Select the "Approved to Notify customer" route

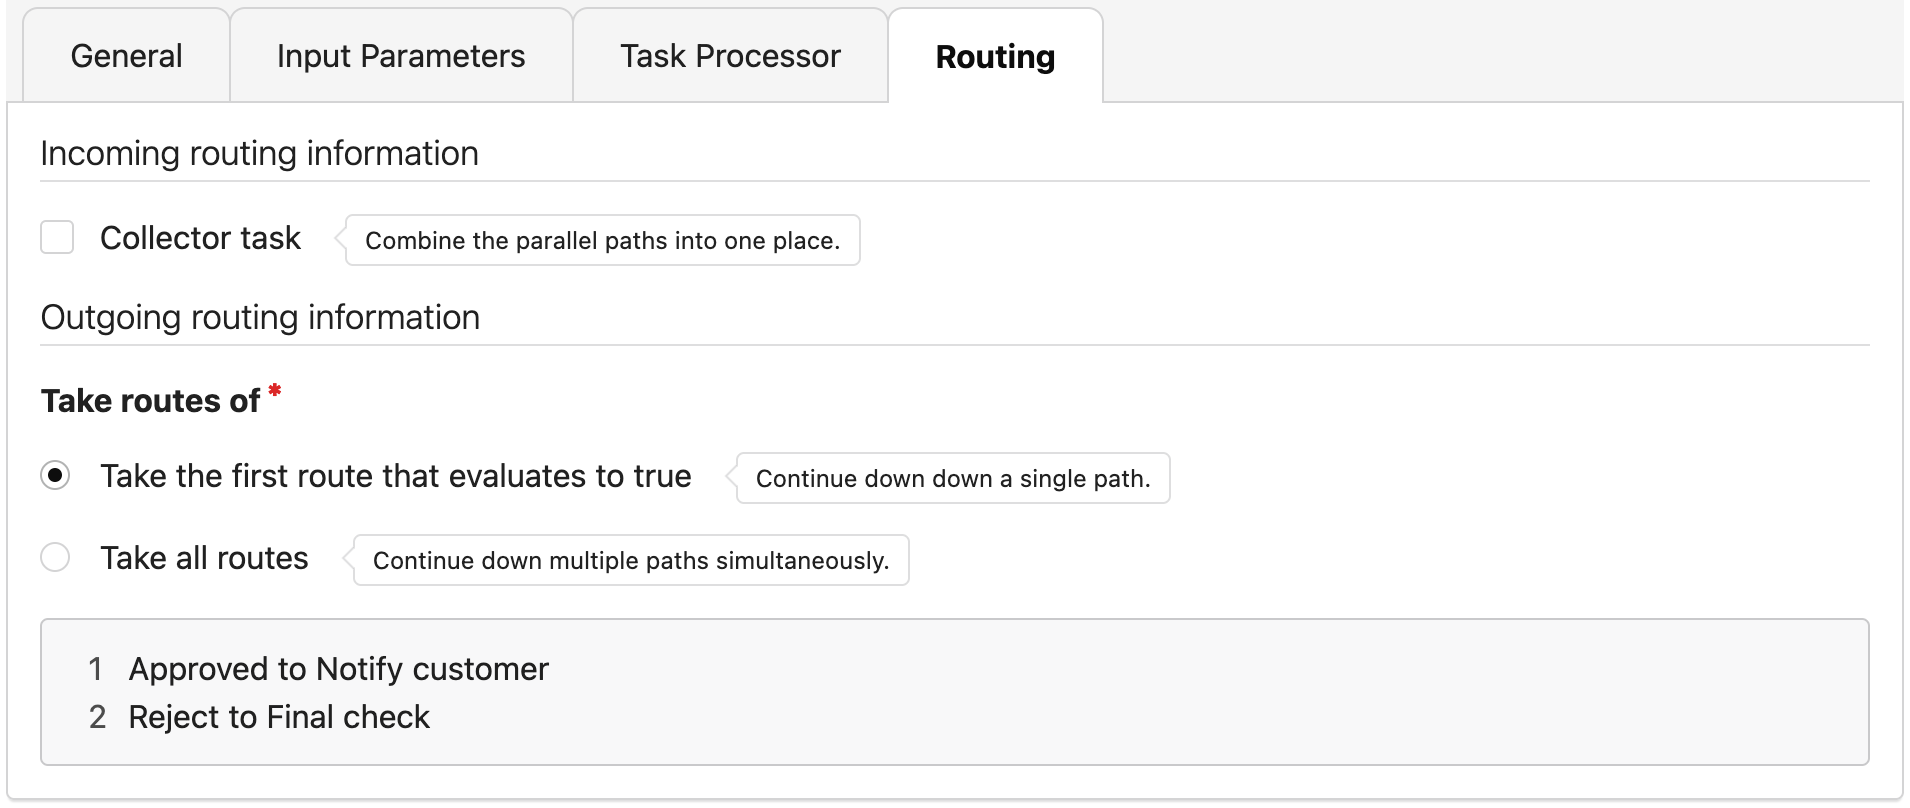coord(339,669)
